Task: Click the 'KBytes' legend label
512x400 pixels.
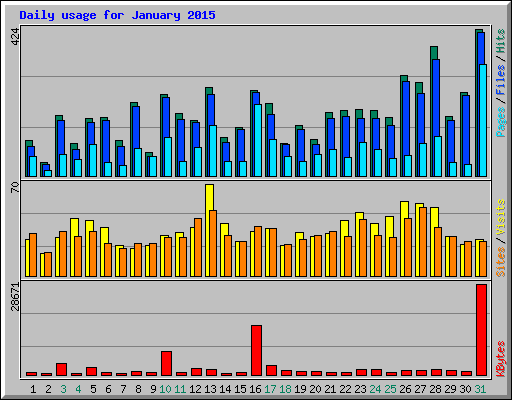Action: (501, 359)
